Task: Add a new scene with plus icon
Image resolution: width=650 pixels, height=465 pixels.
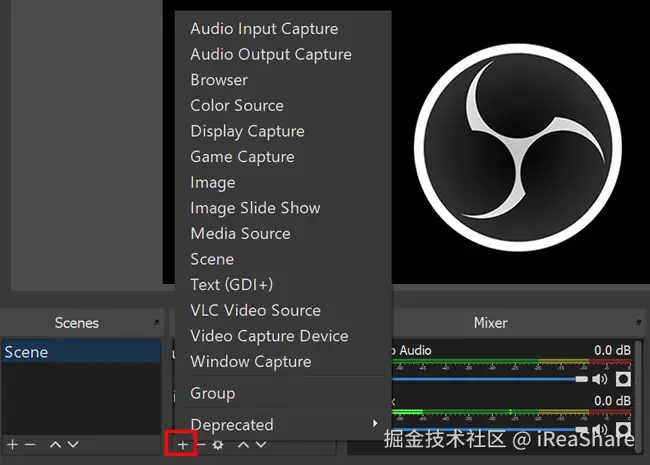Action: click(12, 445)
